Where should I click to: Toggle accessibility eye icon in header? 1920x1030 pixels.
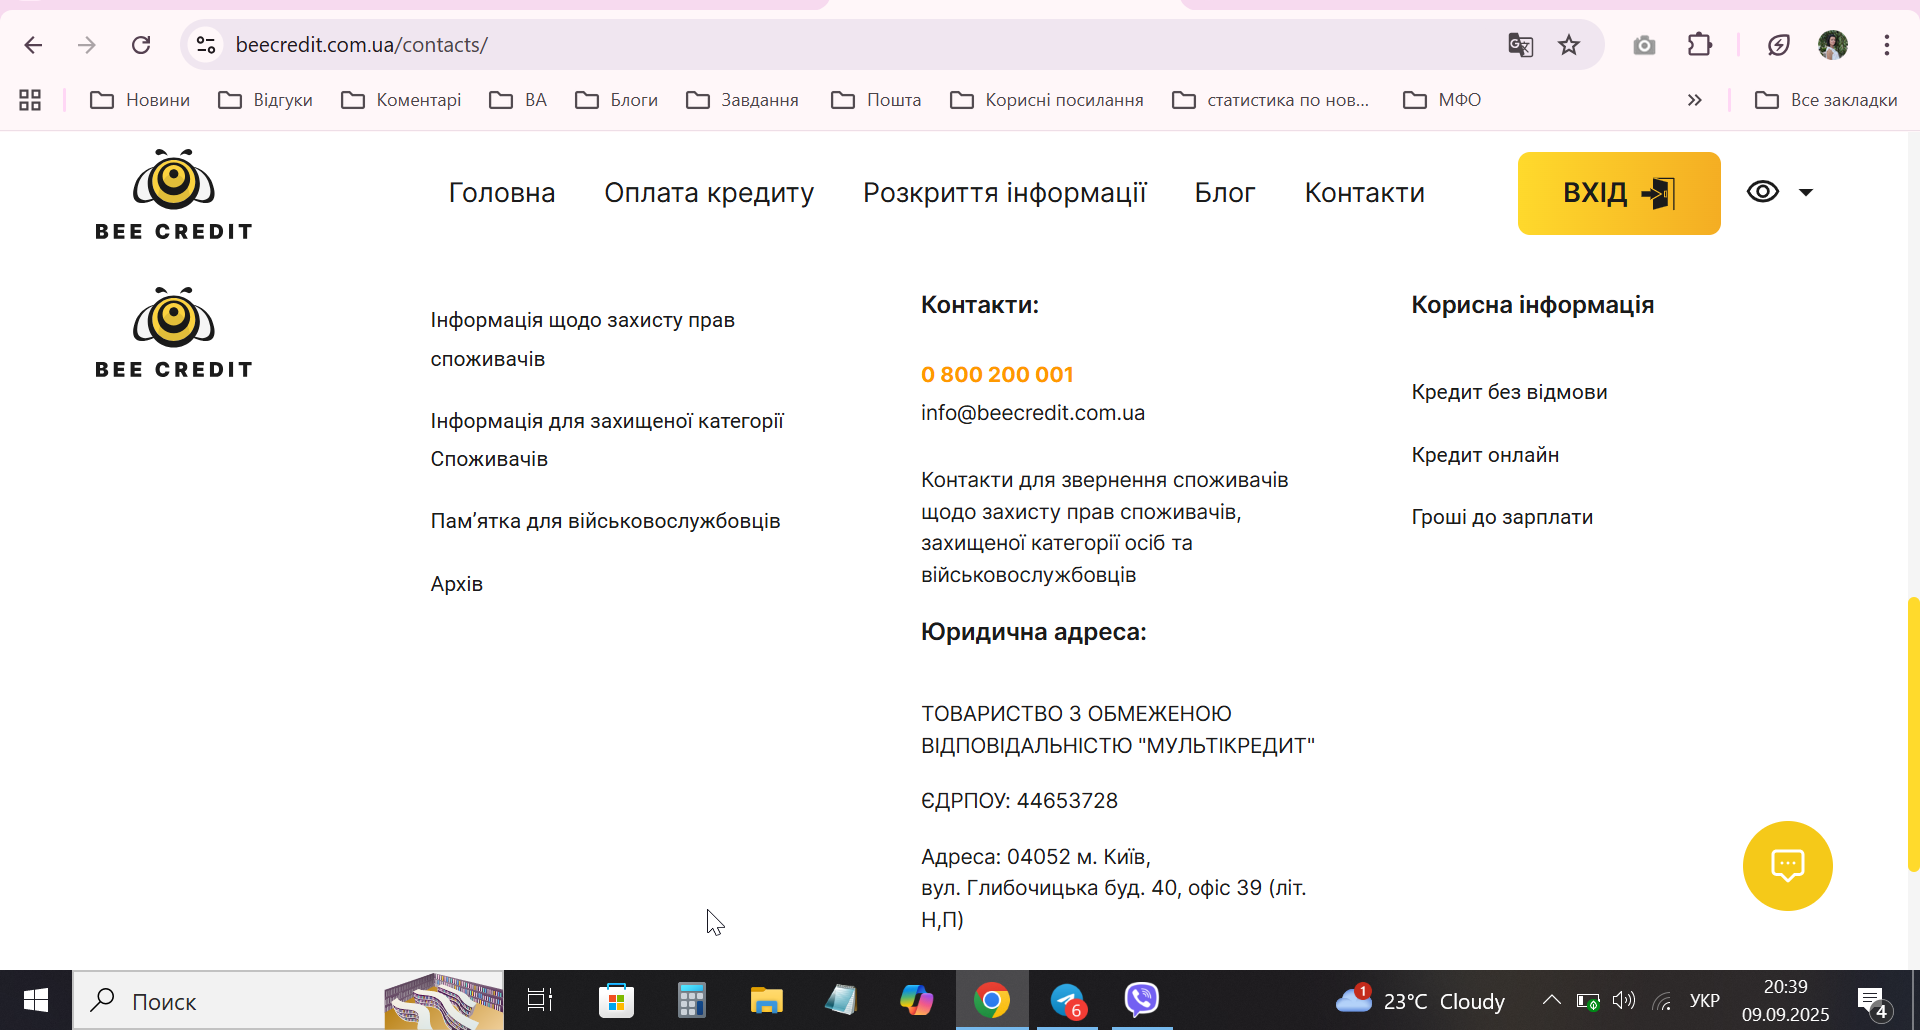pyautogui.click(x=1763, y=191)
